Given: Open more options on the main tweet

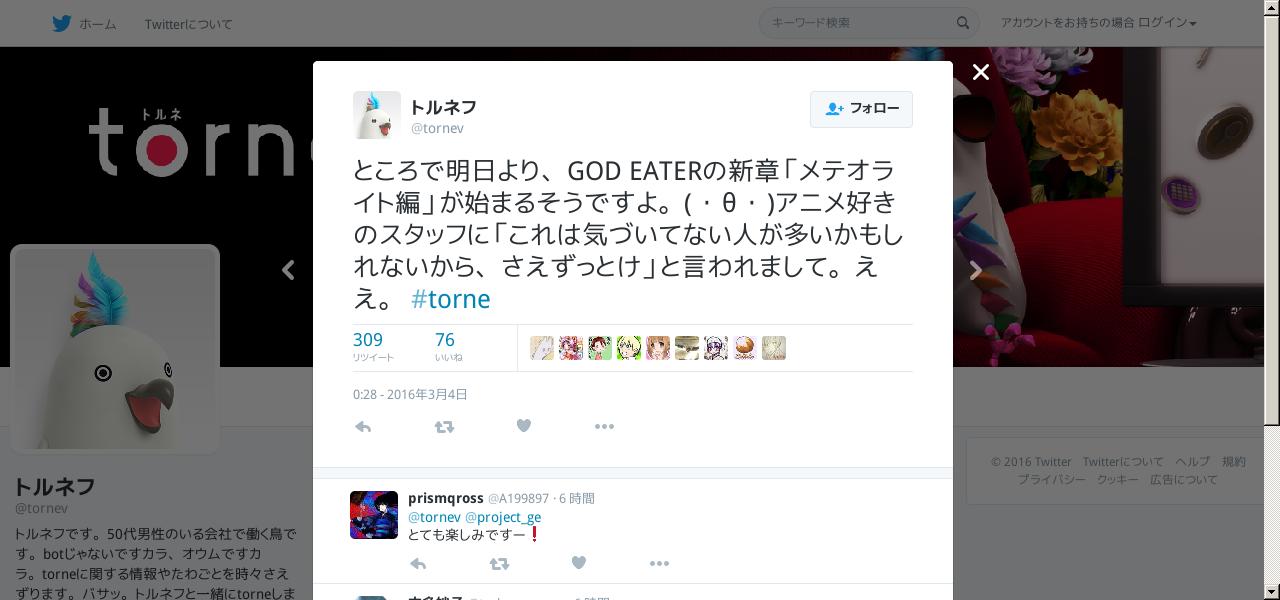Looking at the screenshot, I should tap(604, 426).
